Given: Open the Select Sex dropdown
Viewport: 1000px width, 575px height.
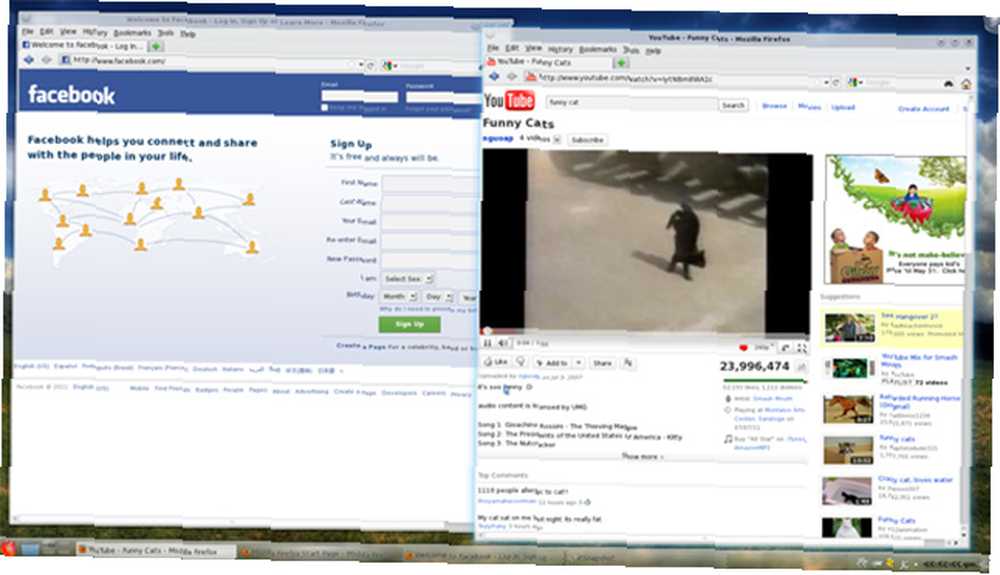Looking at the screenshot, I should [x=407, y=279].
